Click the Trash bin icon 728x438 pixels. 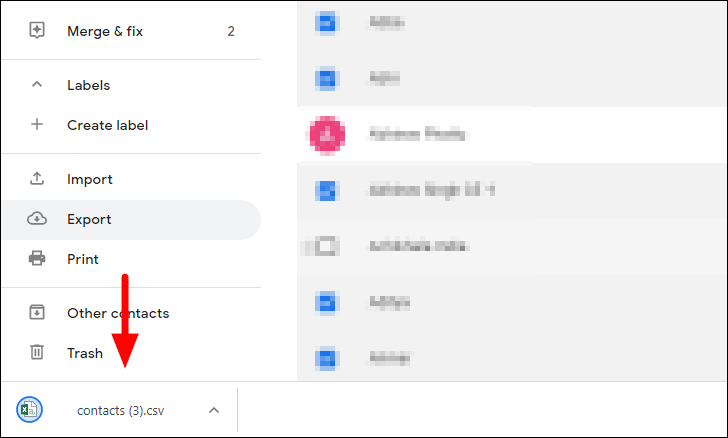[37, 353]
